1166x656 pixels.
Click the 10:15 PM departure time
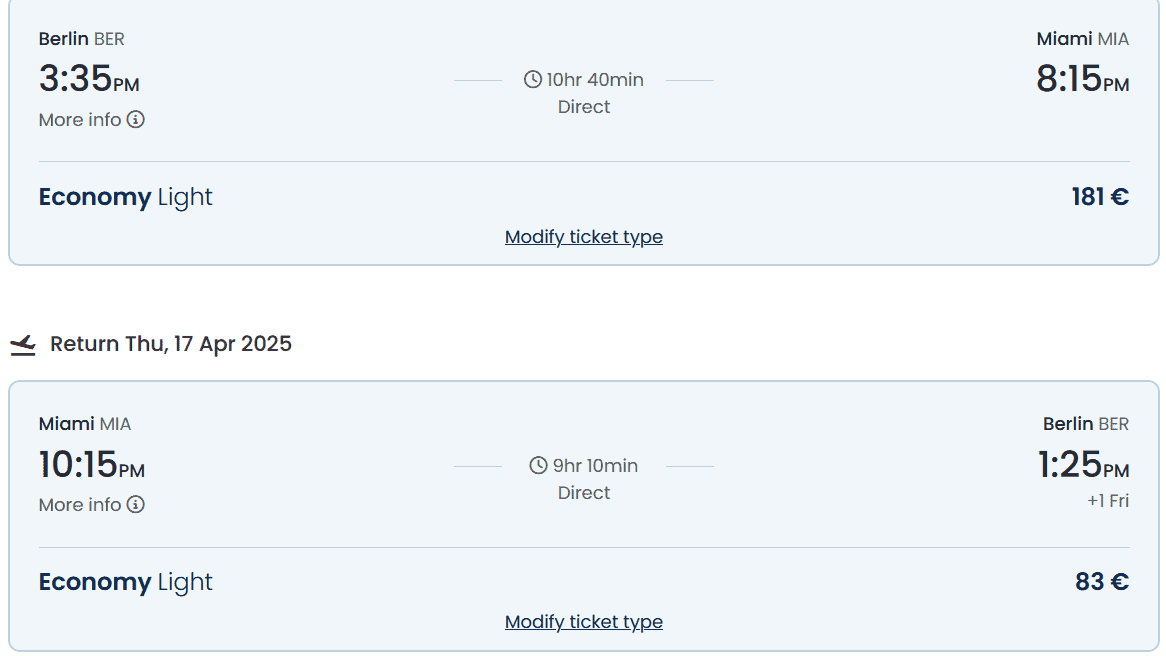pos(92,465)
